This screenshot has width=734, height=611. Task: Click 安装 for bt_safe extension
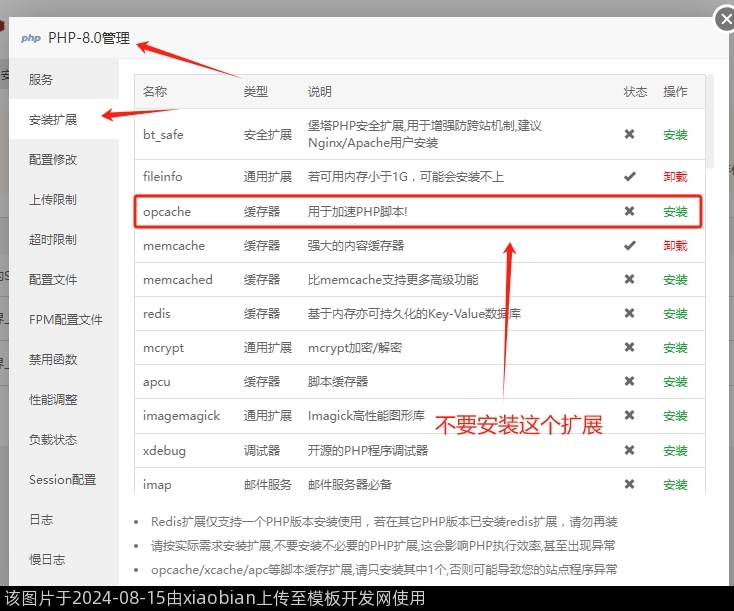(x=675, y=134)
